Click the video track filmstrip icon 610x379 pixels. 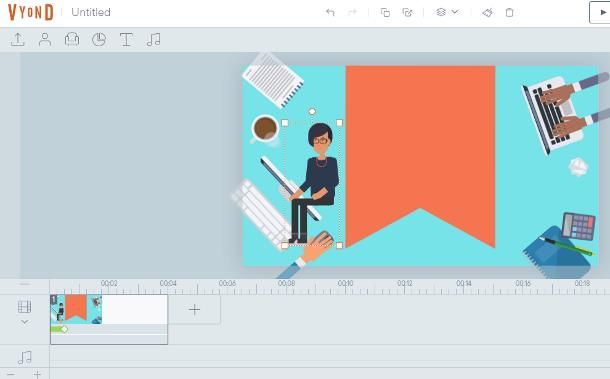pos(25,307)
